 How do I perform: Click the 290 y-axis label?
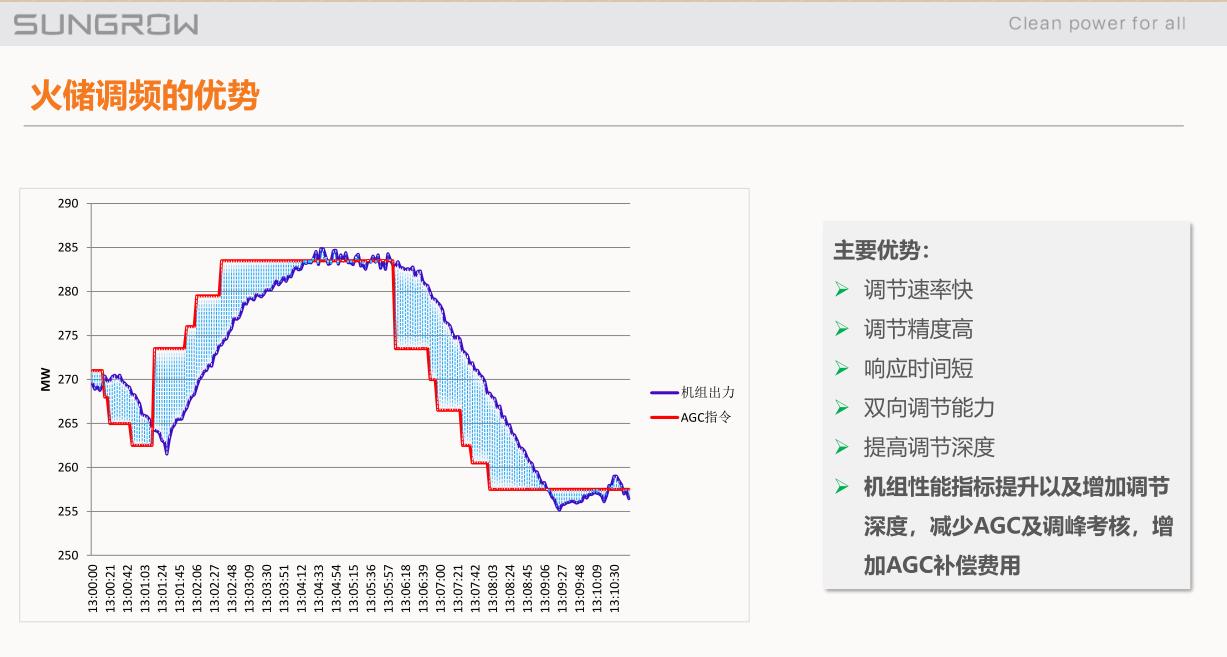67,204
